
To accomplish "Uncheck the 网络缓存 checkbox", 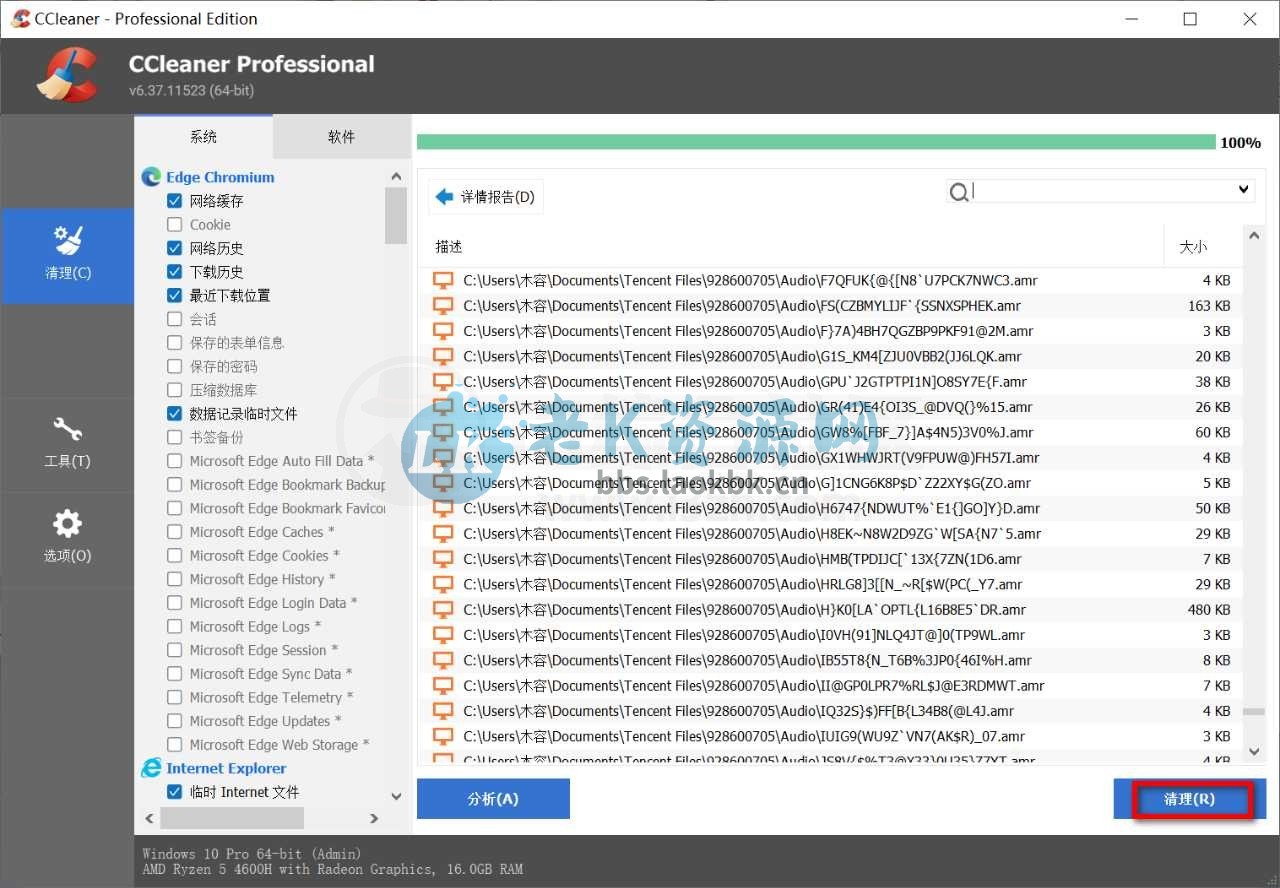I will click(x=175, y=201).
